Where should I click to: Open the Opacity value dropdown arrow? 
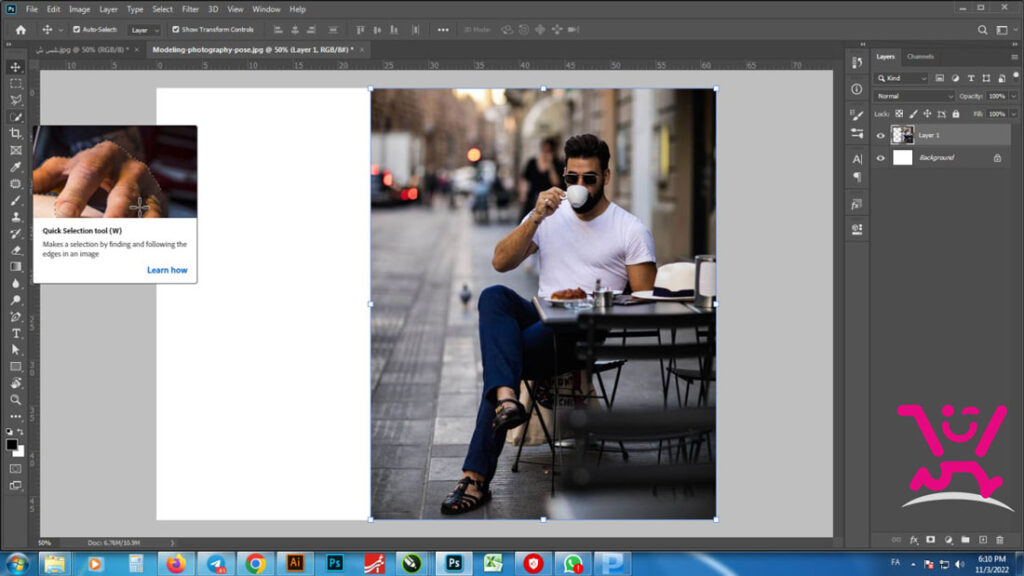point(1014,96)
